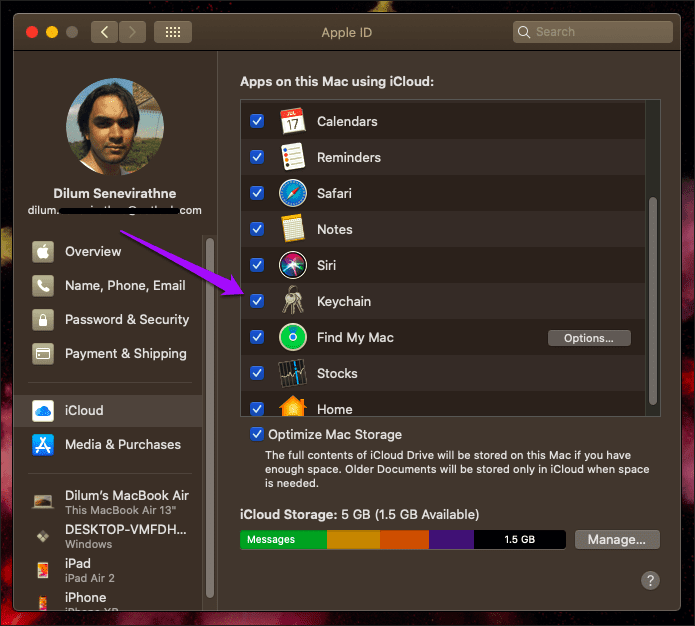Open Media & Purchases settings
The height and width of the screenshot is (626, 695).
point(109,445)
